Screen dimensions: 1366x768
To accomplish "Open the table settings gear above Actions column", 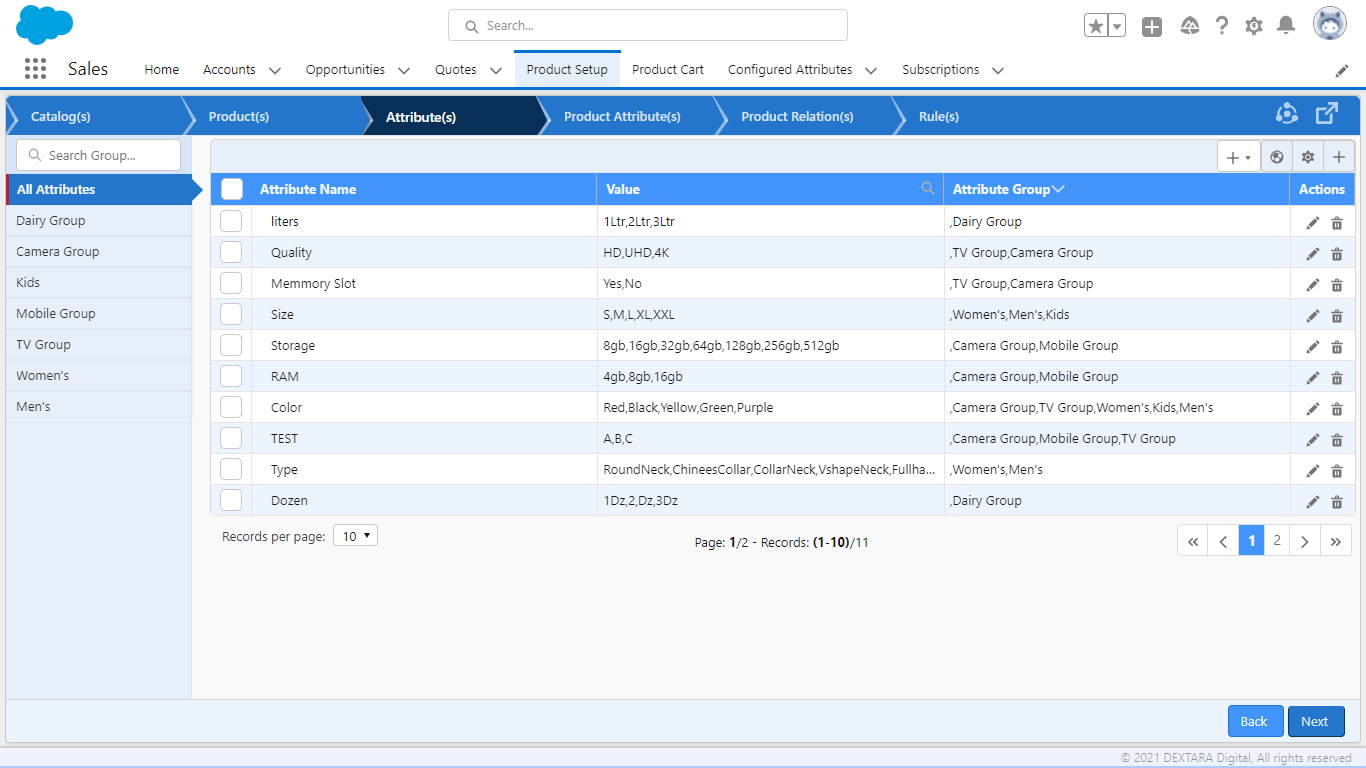I will tap(1308, 156).
